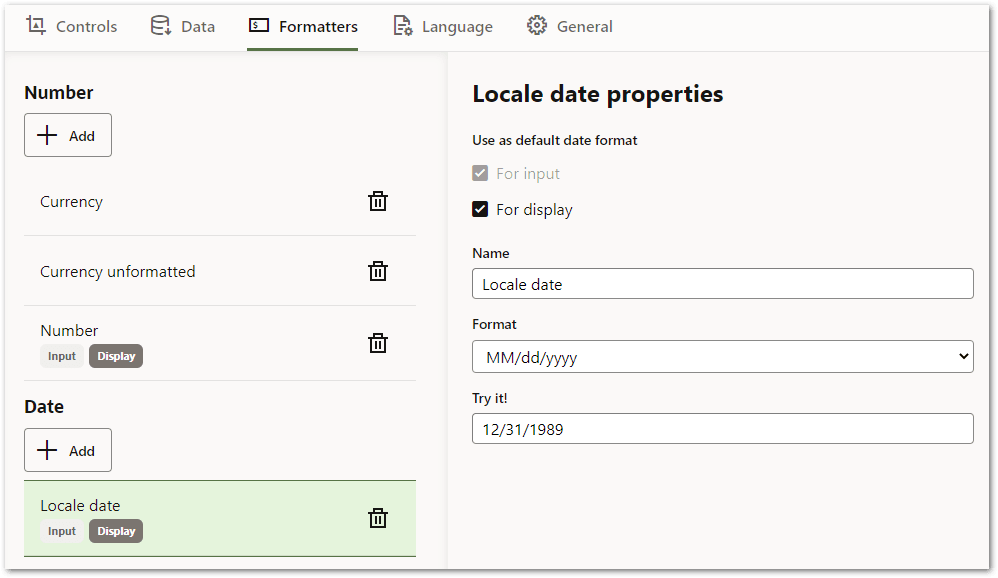Click the Language tab icon
Viewport: 998px width, 578px height.
[402, 26]
